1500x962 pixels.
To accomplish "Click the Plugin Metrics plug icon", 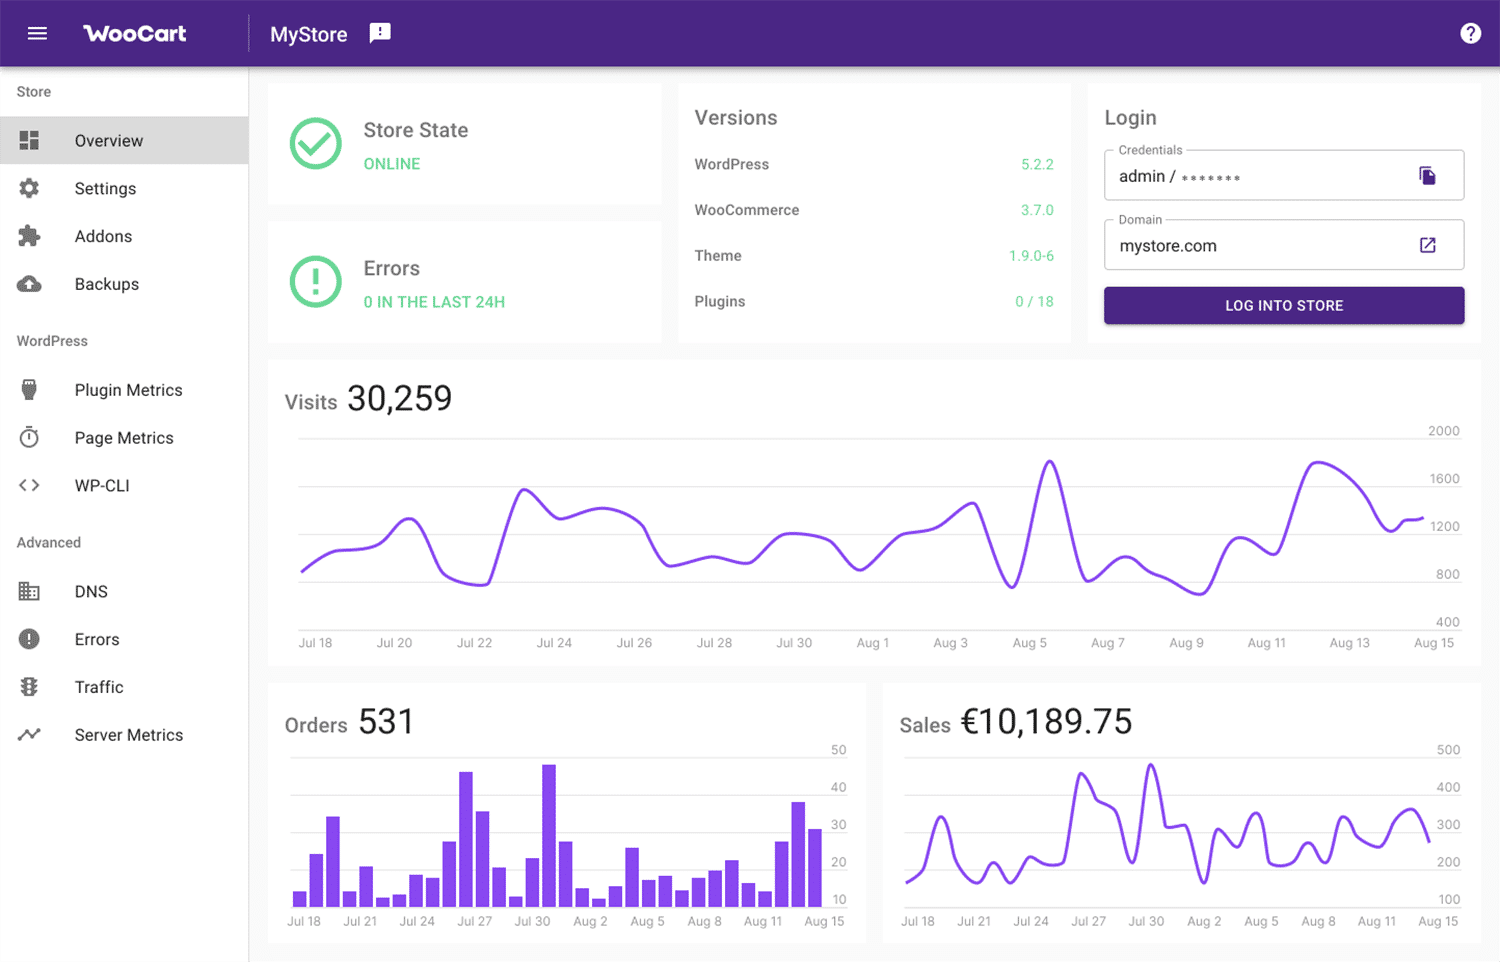I will point(30,389).
